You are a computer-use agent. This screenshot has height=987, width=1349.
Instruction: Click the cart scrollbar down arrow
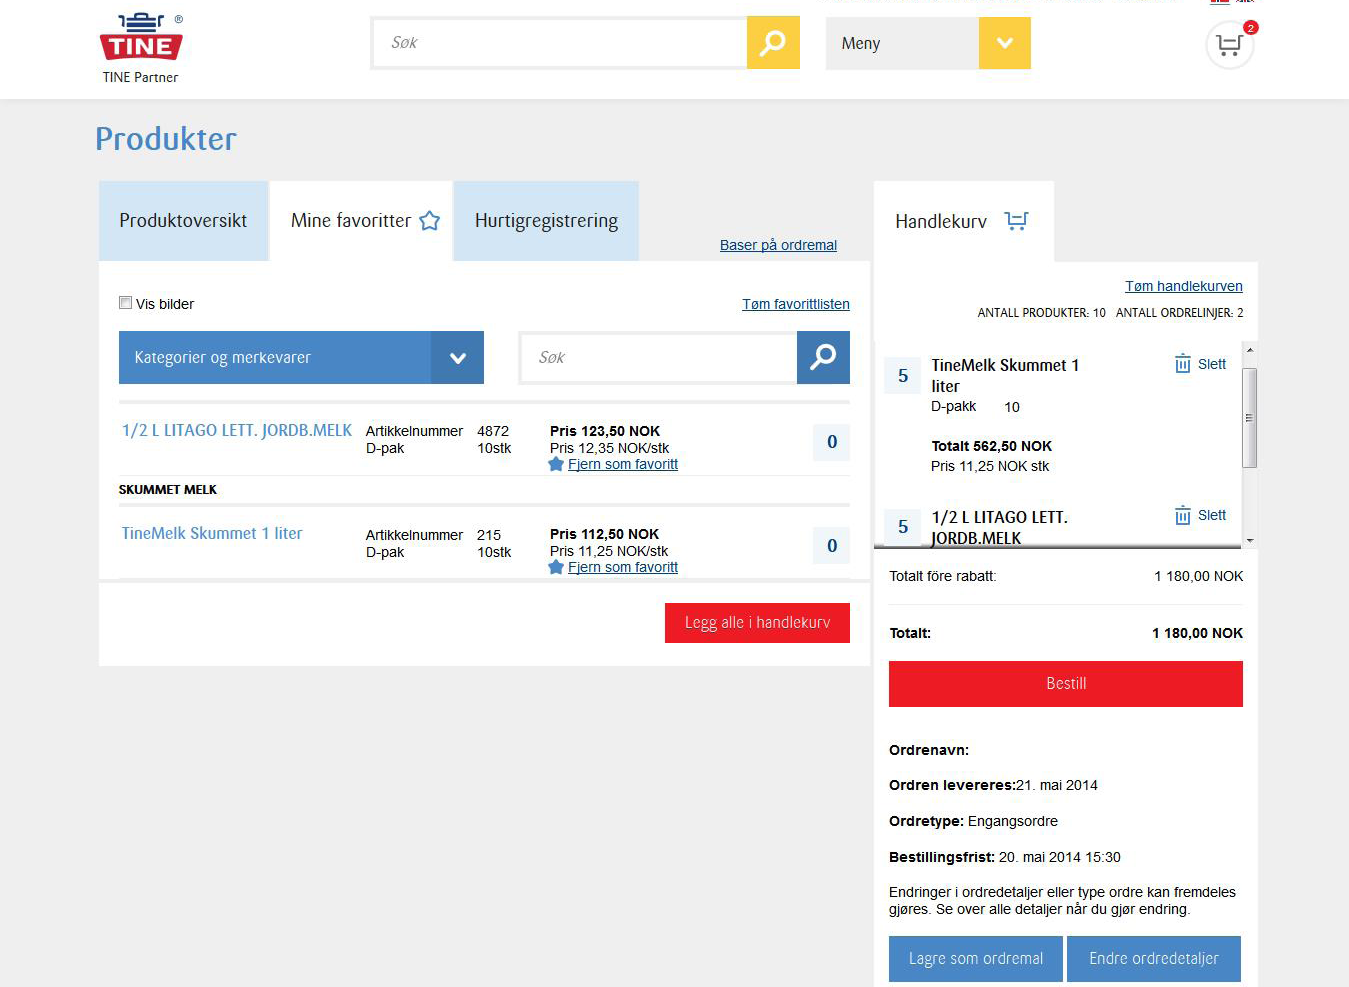pyautogui.click(x=1250, y=540)
